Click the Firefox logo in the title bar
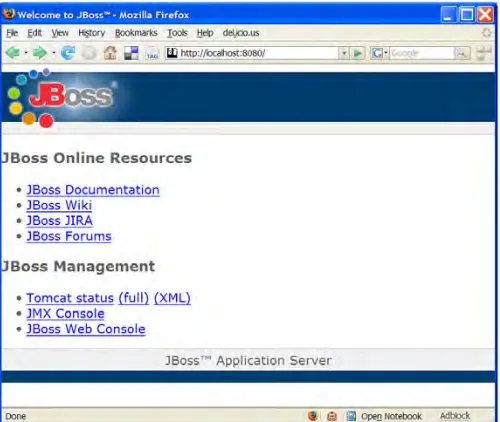This screenshot has width=500, height=422. [x=9, y=14]
